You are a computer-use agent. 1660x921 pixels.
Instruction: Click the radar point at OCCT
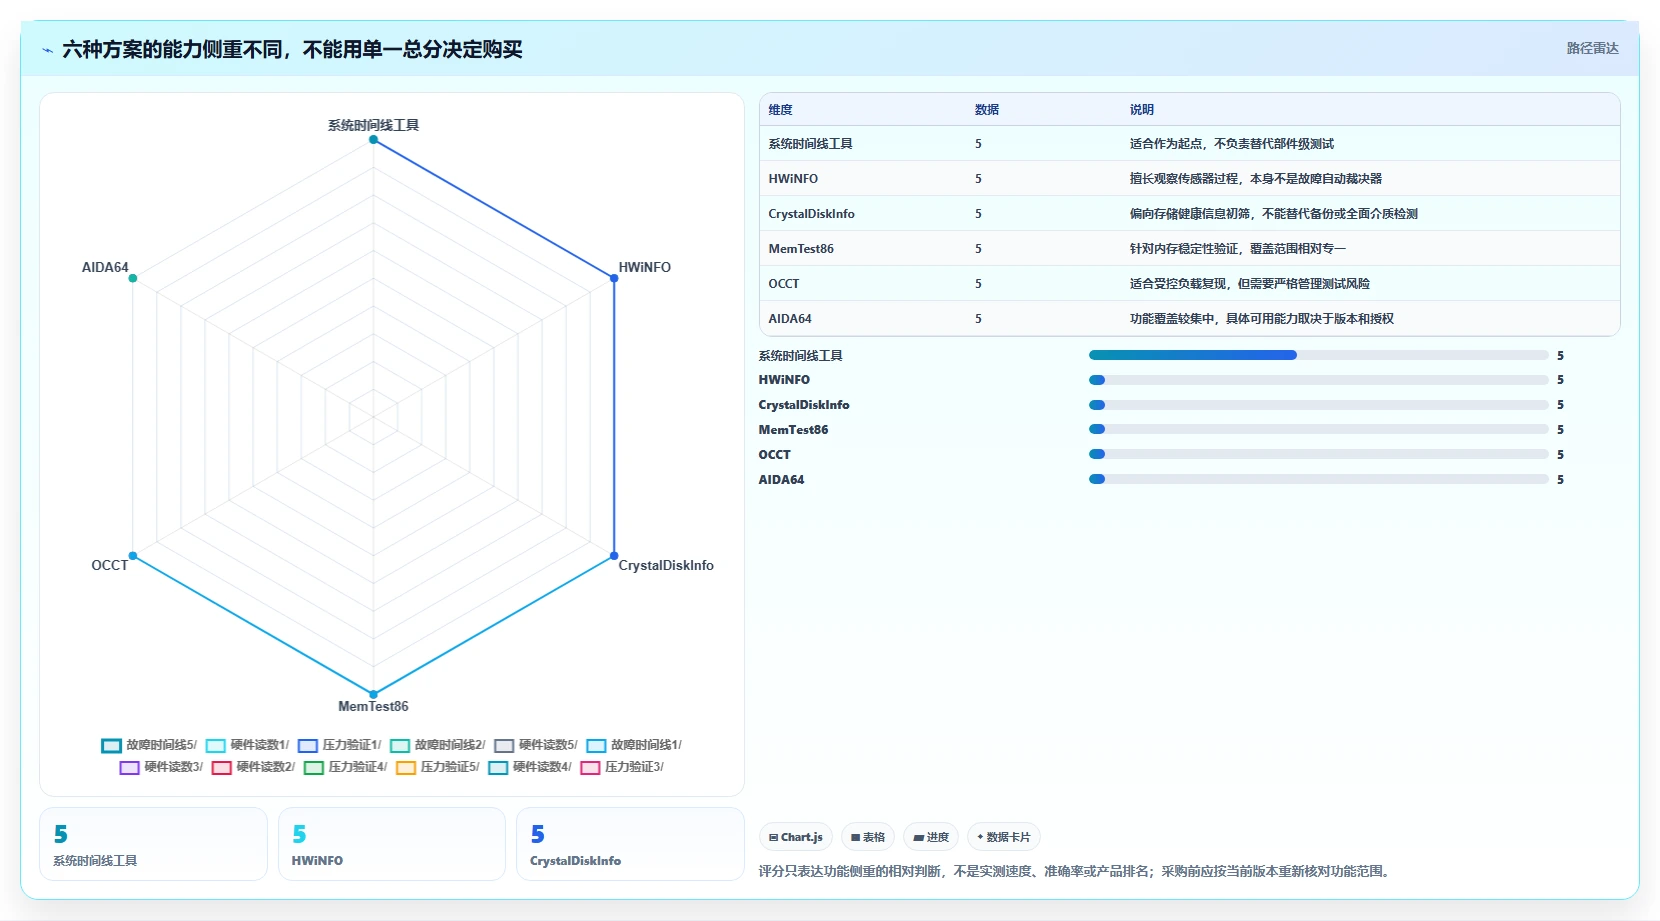tap(133, 556)
